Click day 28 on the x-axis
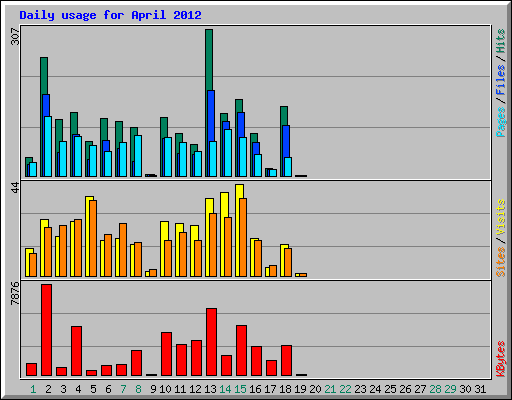The height and width of the screenshot is (400, 512). (x=435, y=389)
